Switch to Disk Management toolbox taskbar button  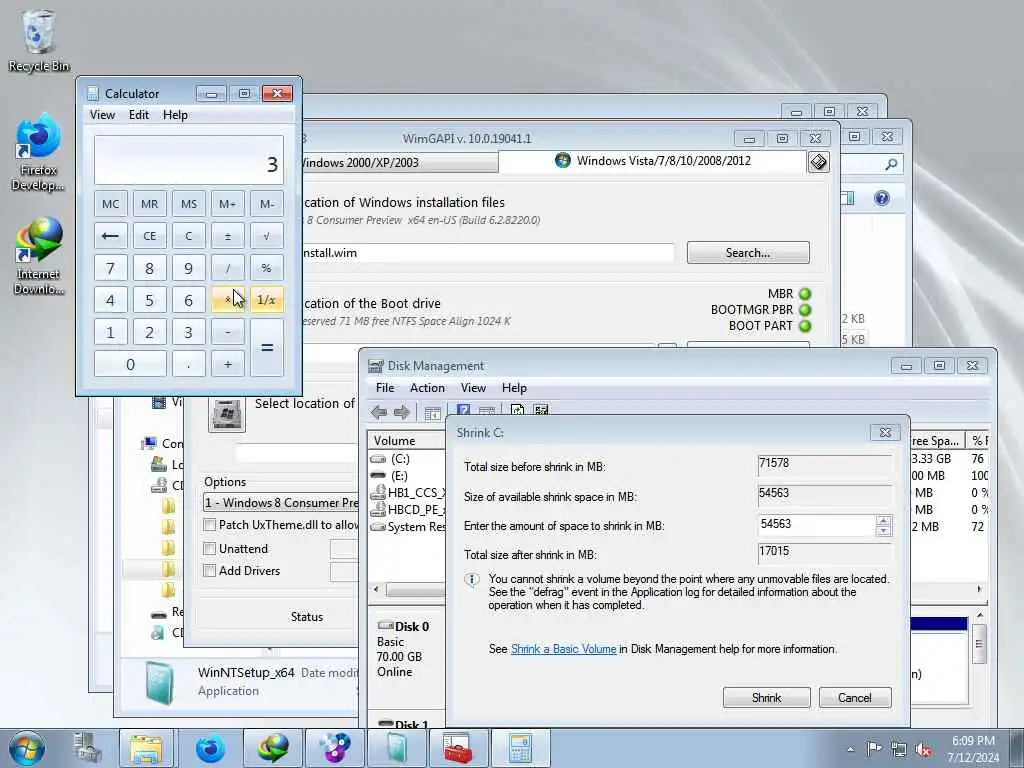[457, 748]
